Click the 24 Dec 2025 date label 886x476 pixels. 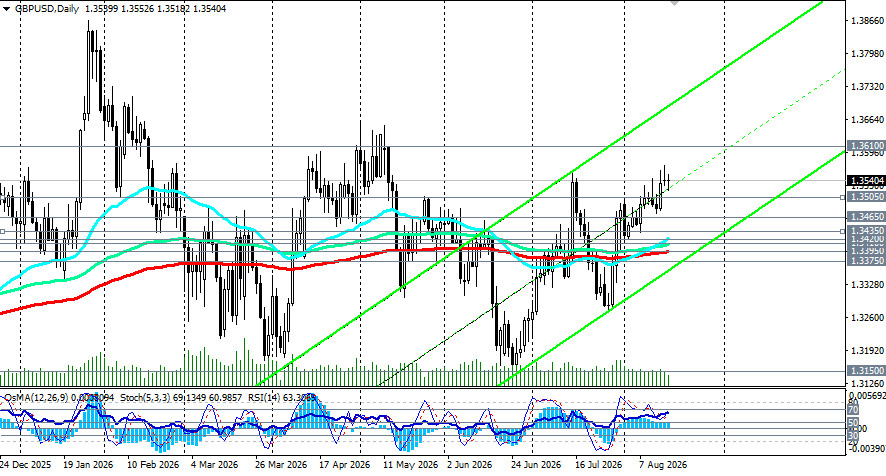(25, 465)
